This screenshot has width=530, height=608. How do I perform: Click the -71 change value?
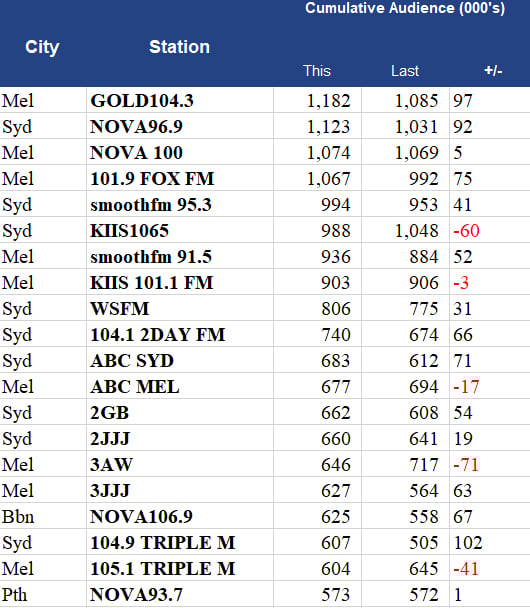466,465
